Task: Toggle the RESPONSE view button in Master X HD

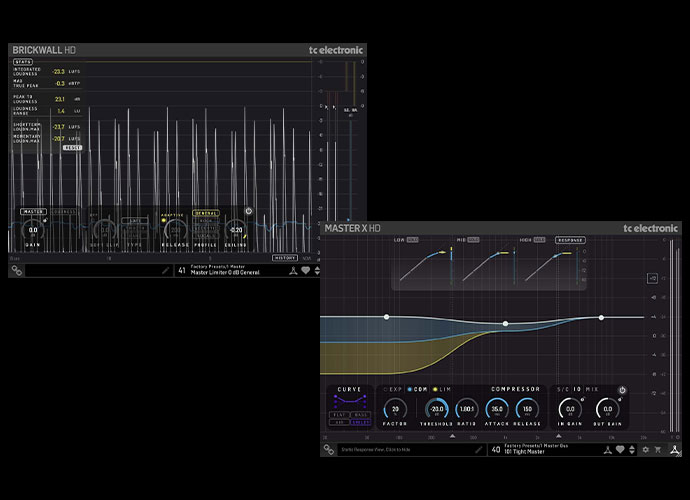Action: pyautogui.click(x=570, y=240)
